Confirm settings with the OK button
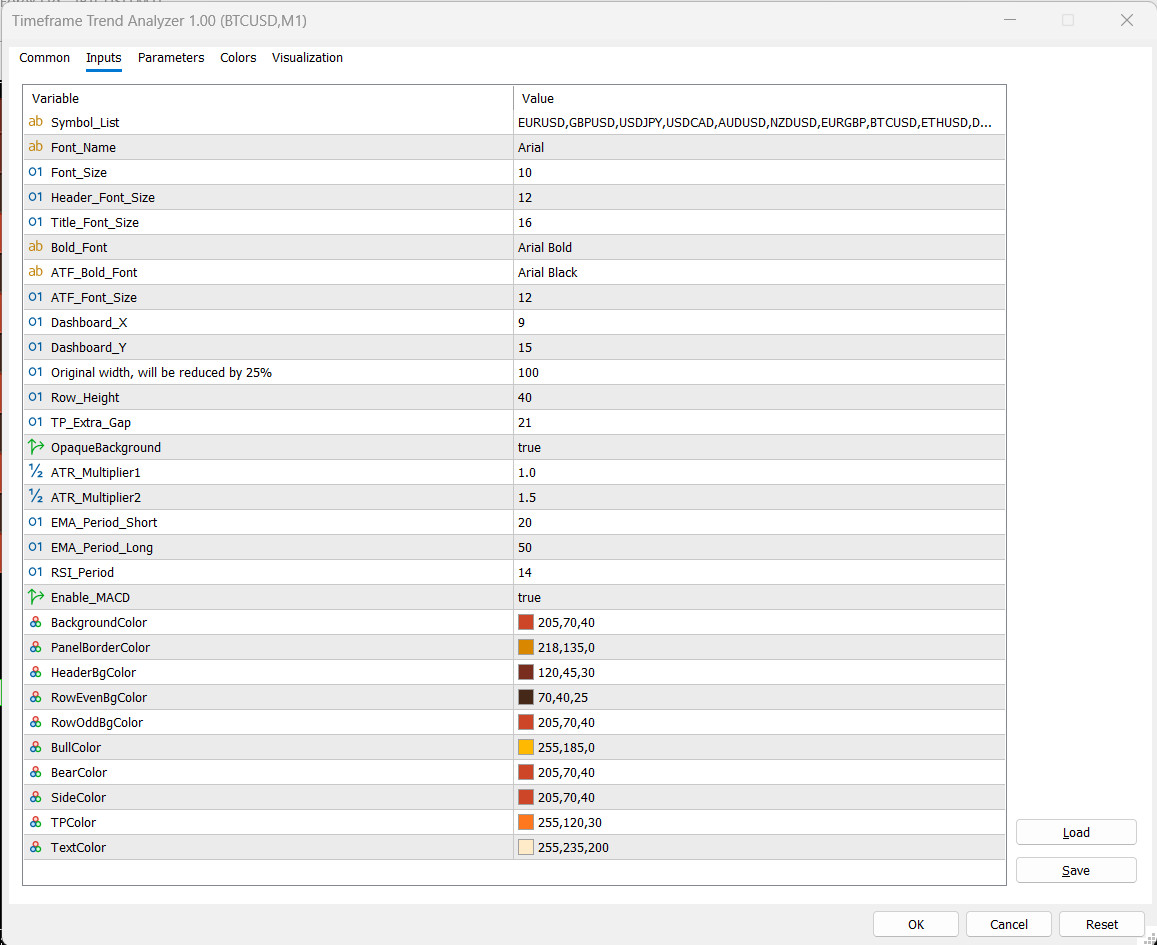The width and height of the screenshot is (1157, 945). click(916, 924)
